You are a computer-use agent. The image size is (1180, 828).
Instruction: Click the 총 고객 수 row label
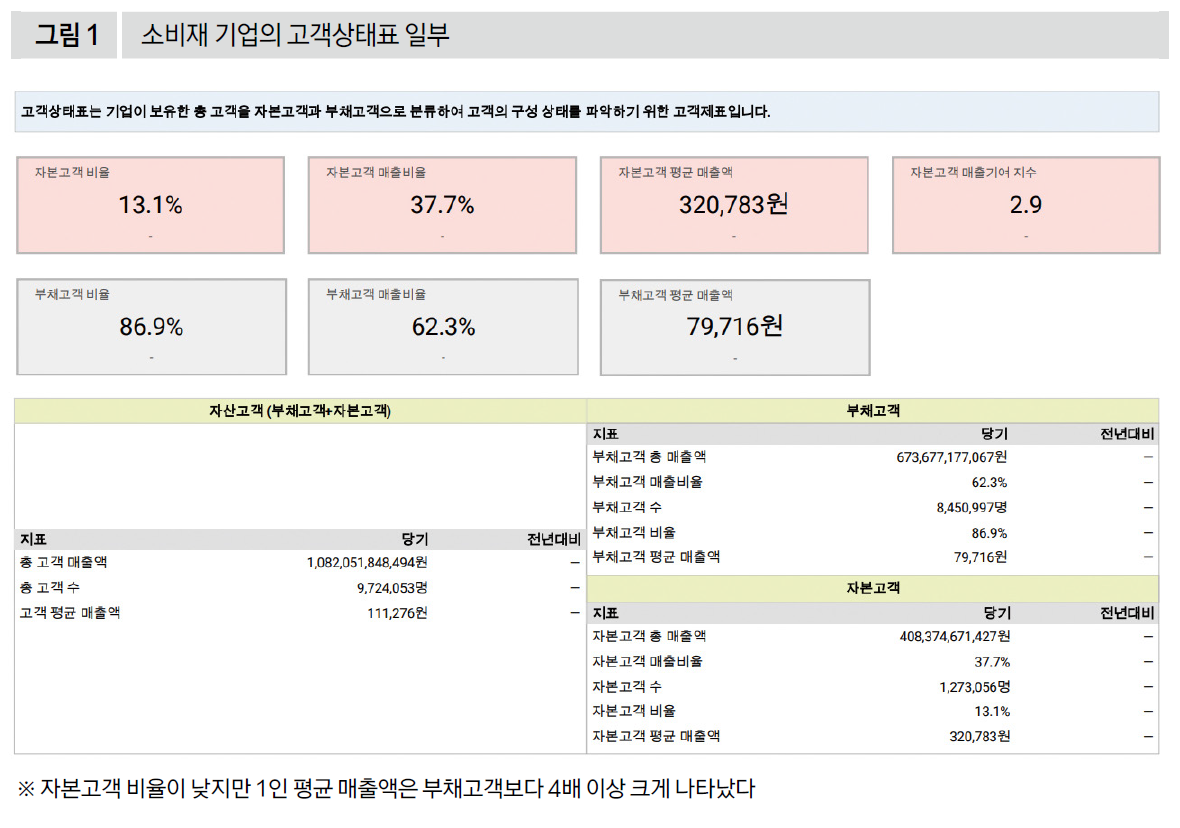(50, 587)
